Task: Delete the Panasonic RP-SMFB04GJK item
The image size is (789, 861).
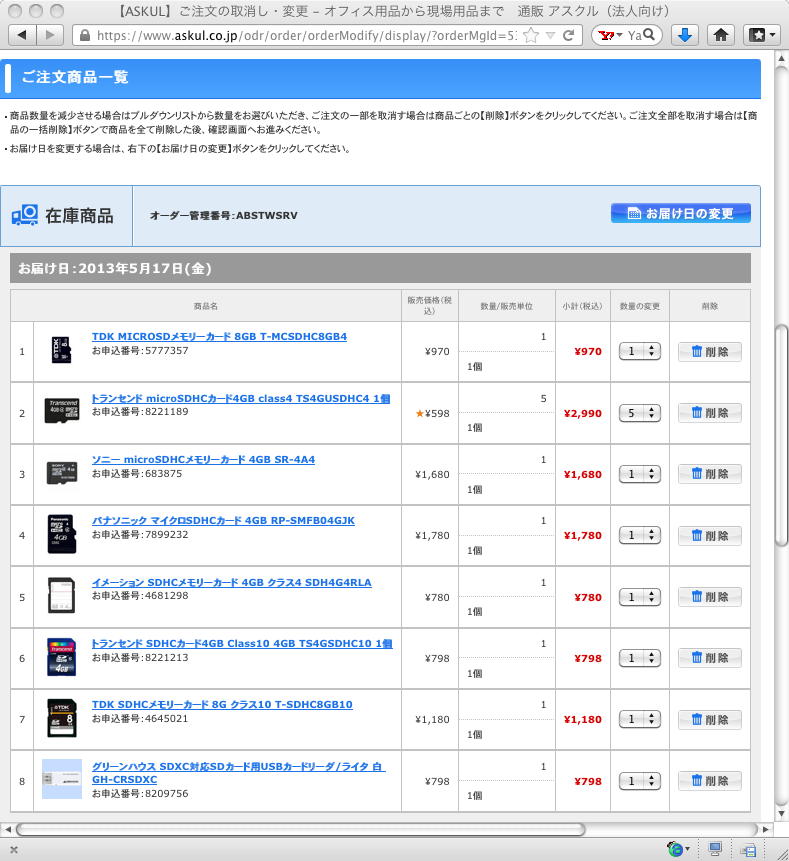Action: tap(710, 535)
